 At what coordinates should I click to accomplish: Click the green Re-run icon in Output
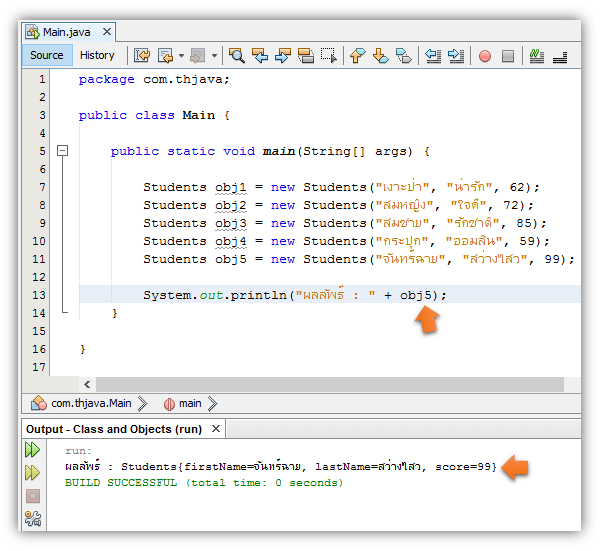click(32, 450)
